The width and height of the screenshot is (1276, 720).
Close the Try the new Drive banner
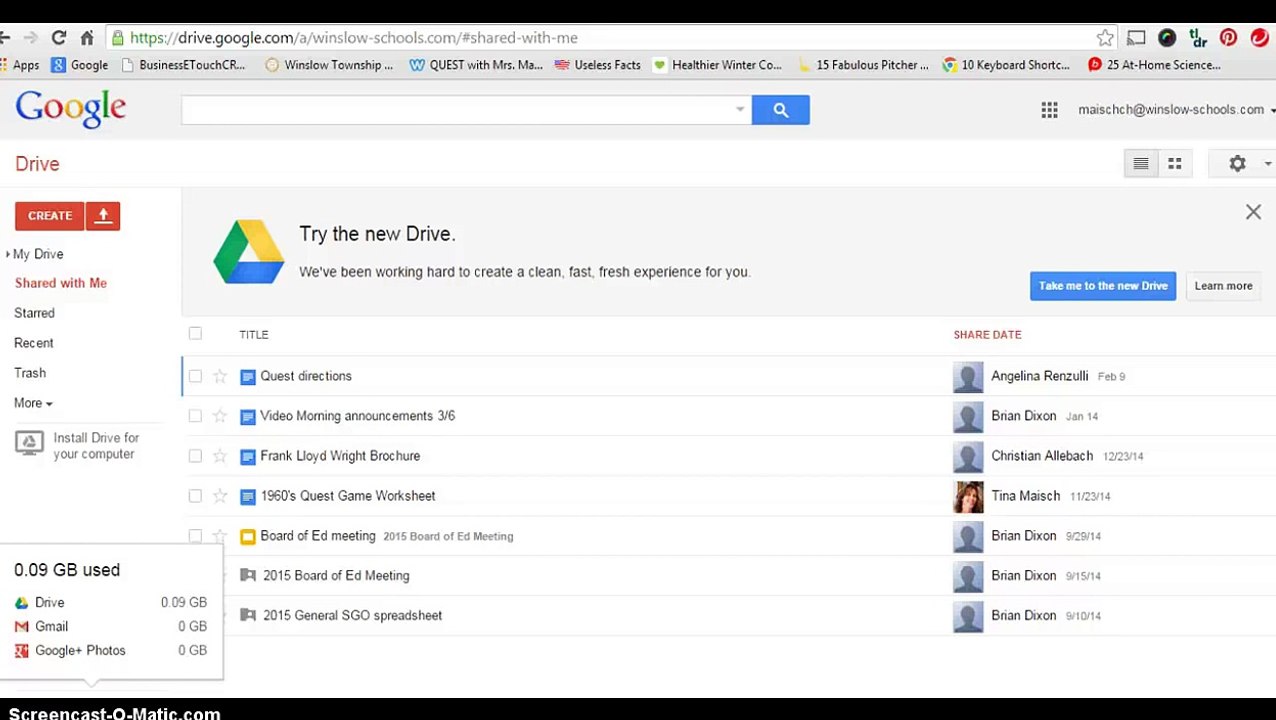pos(1253,212)
